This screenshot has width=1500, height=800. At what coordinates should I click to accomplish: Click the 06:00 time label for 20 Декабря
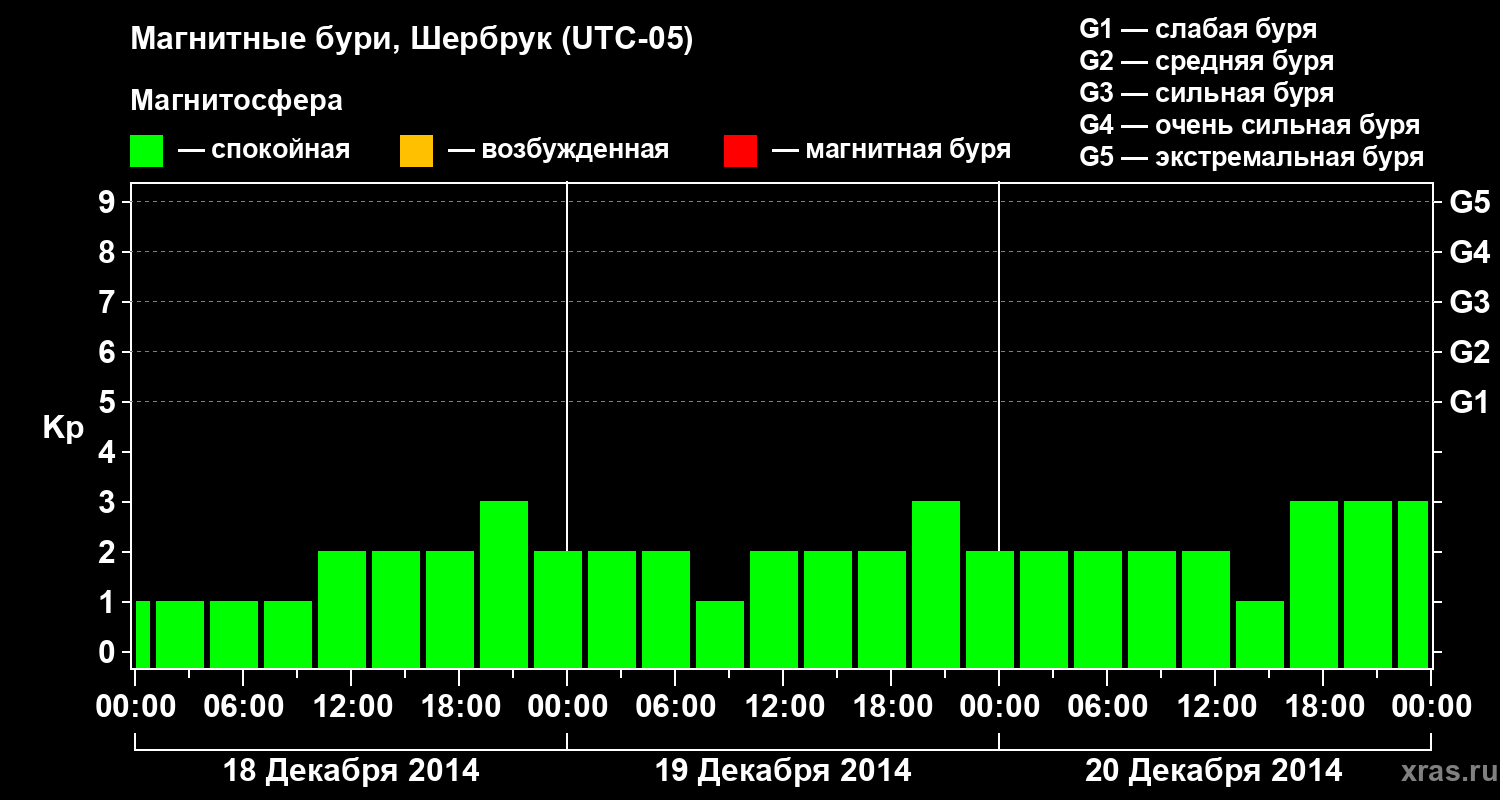(x=1107, y=707)
